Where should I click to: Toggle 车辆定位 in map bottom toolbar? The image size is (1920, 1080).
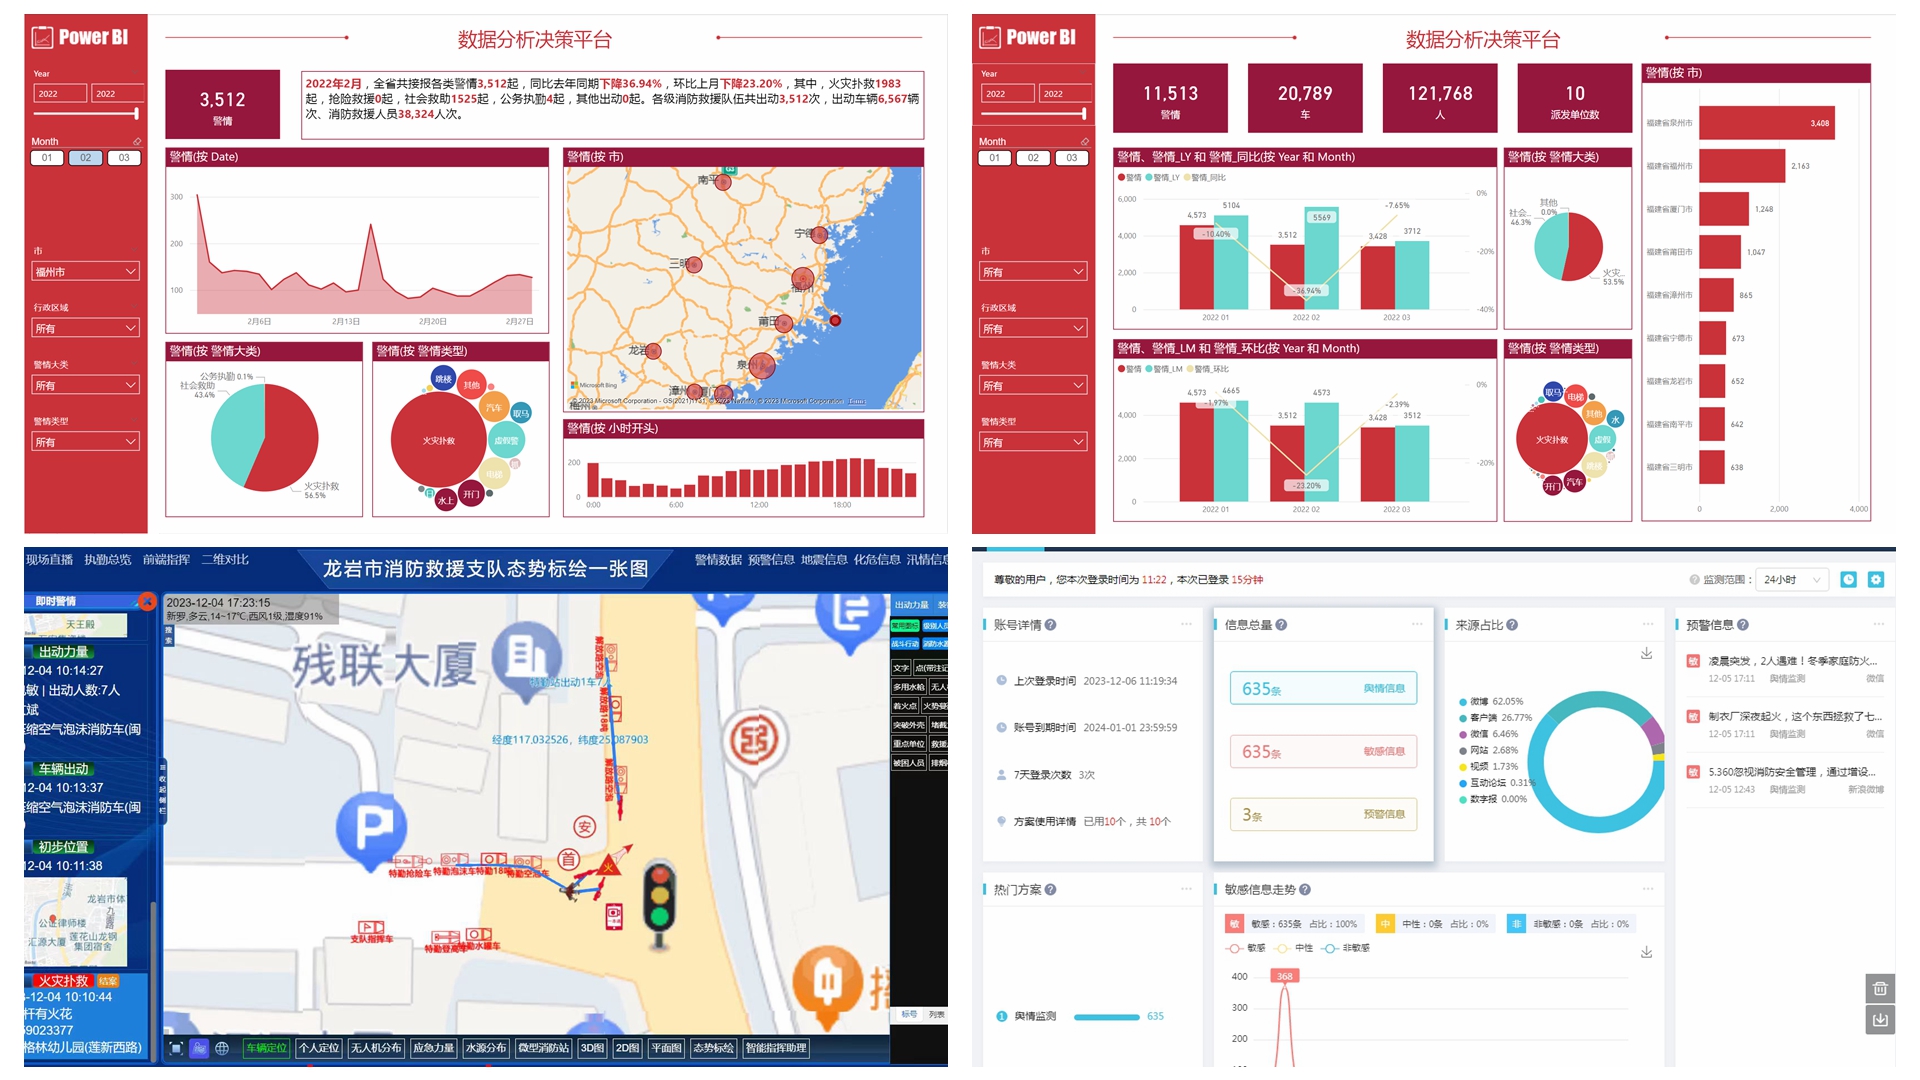267,1048
